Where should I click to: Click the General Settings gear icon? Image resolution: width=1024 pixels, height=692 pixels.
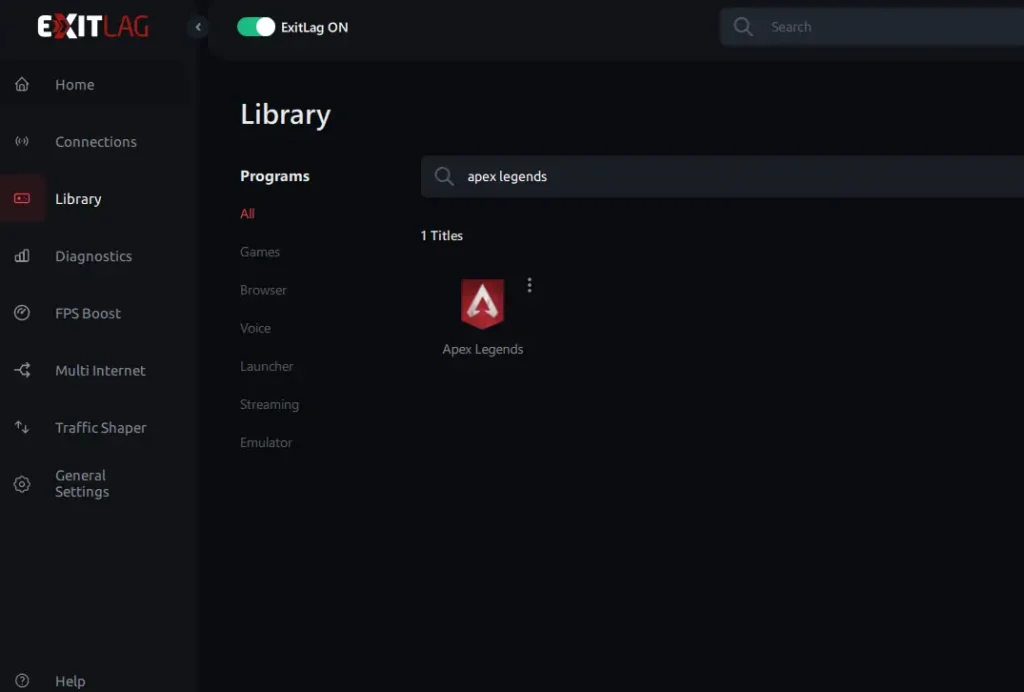[22, 484]
